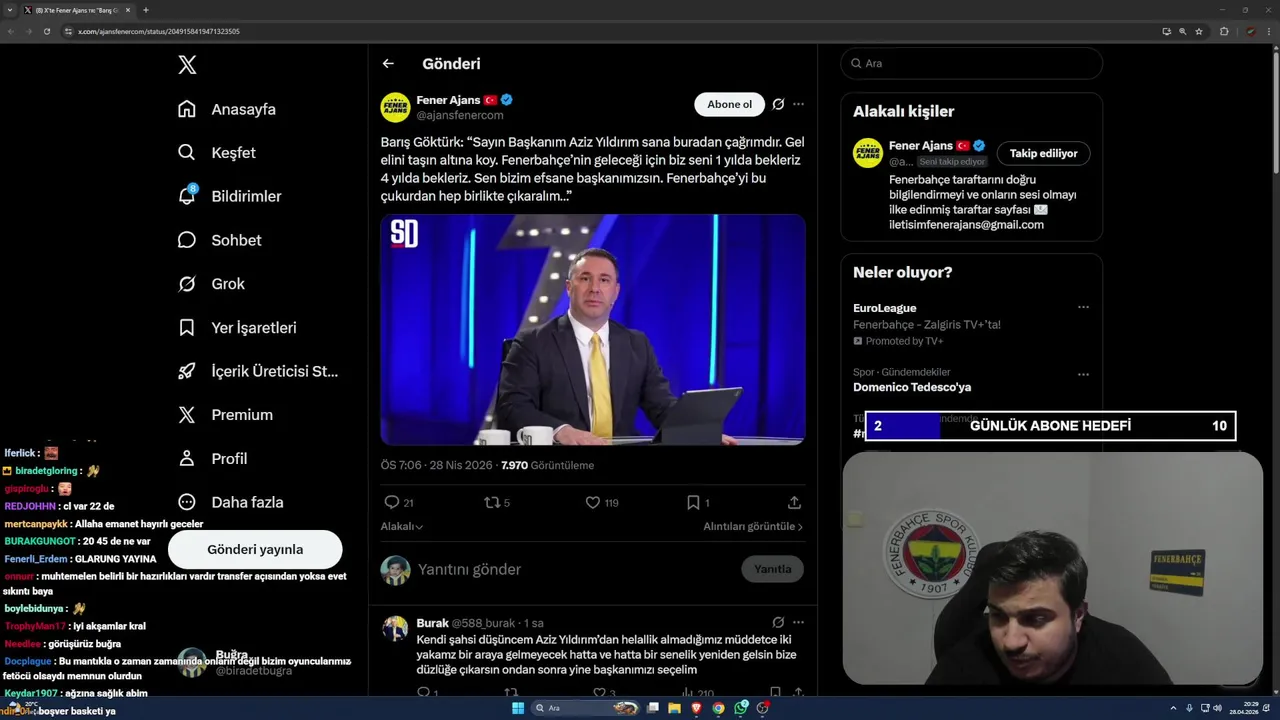Image resolution: width=1280 pixels, height=720 pixels.
Task: Open Keşfet explore page
Action: tap(216, 153)
